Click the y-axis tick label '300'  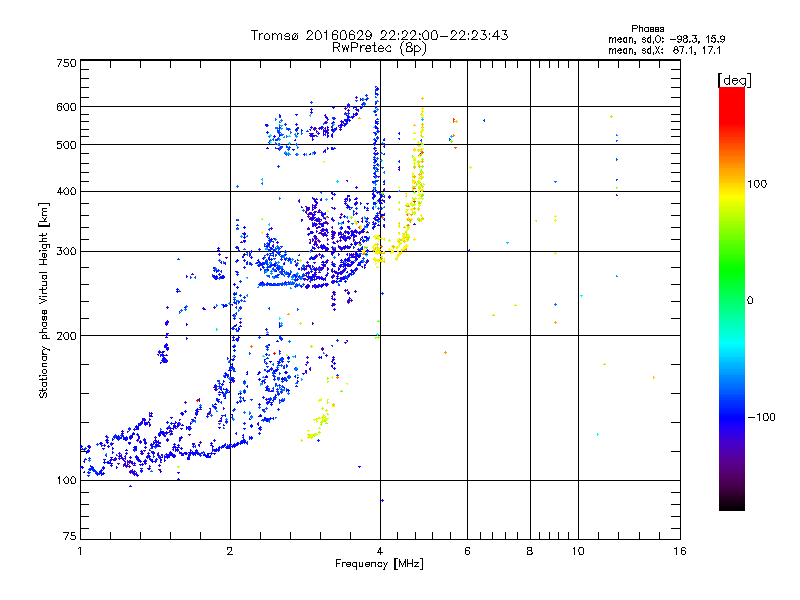66,252
